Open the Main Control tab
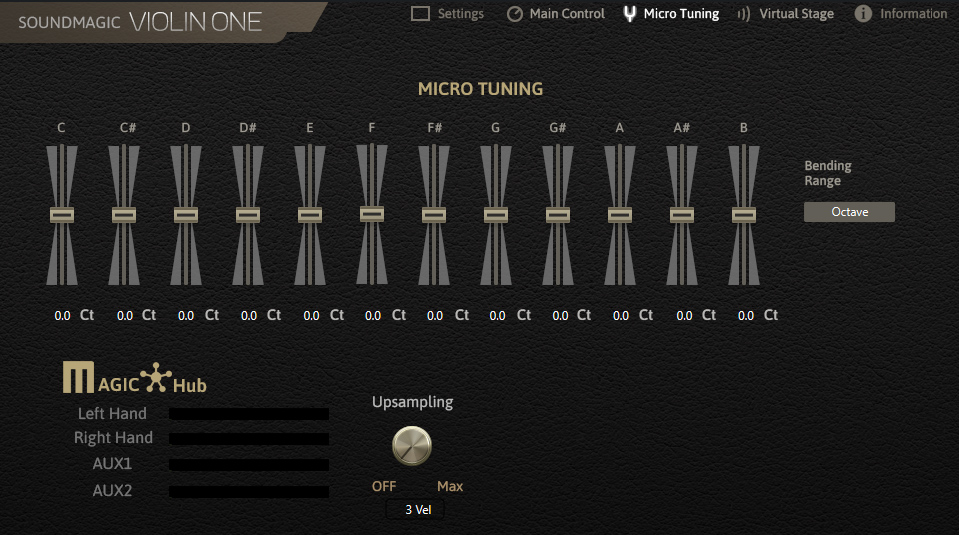This screenshot has height=535, width=959. click(567, 14)
